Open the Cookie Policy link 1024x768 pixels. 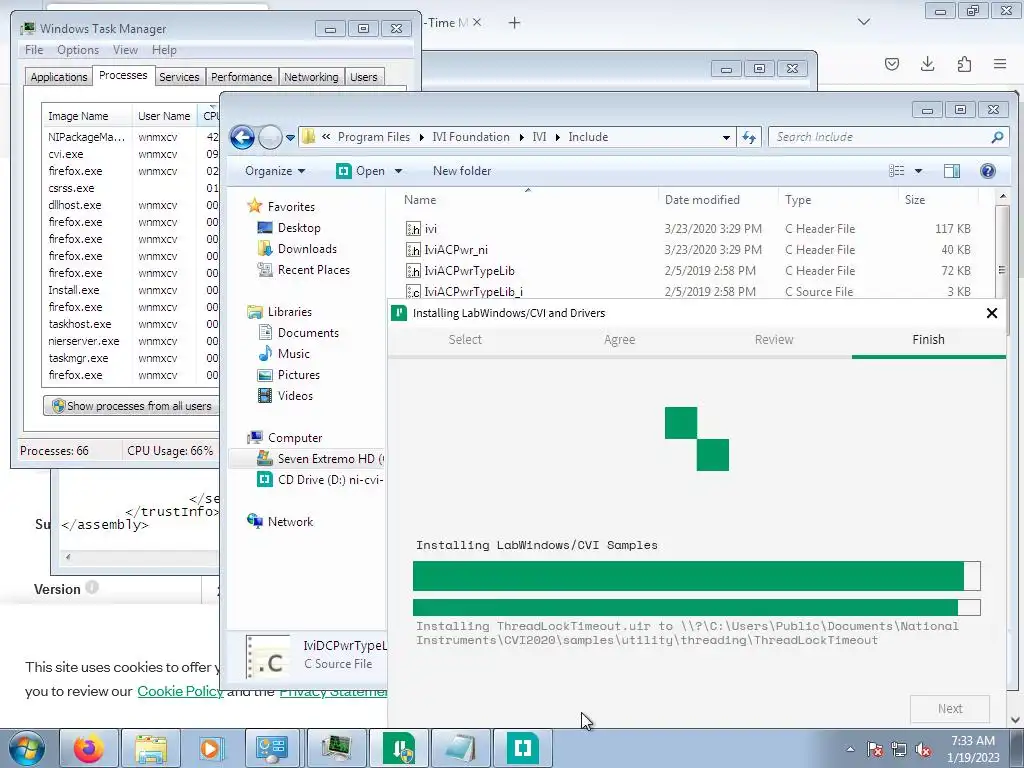point(180,691)
